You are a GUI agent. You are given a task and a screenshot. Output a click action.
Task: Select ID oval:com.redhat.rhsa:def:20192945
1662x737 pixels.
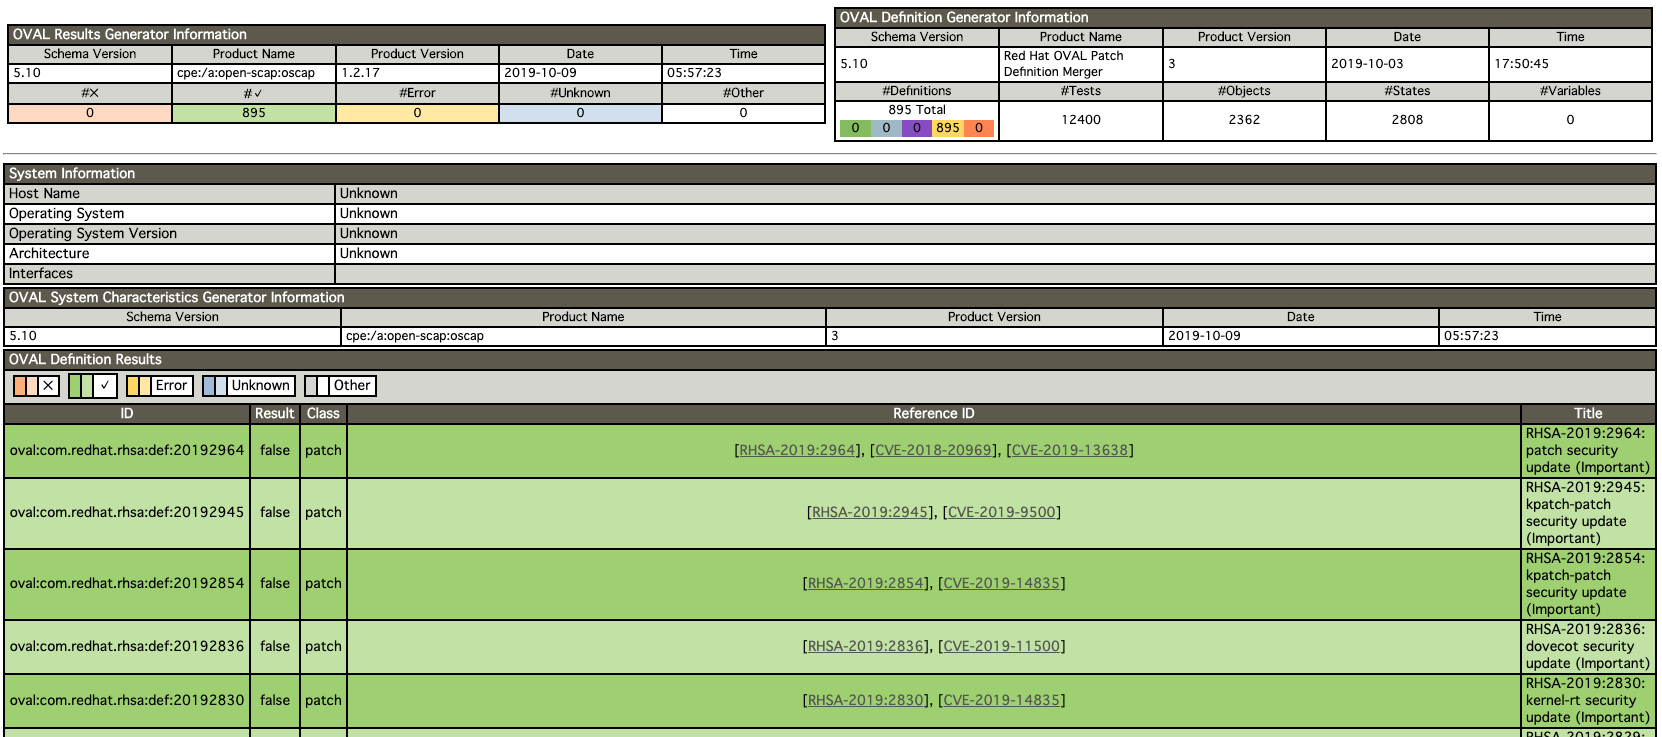(127, 512)
